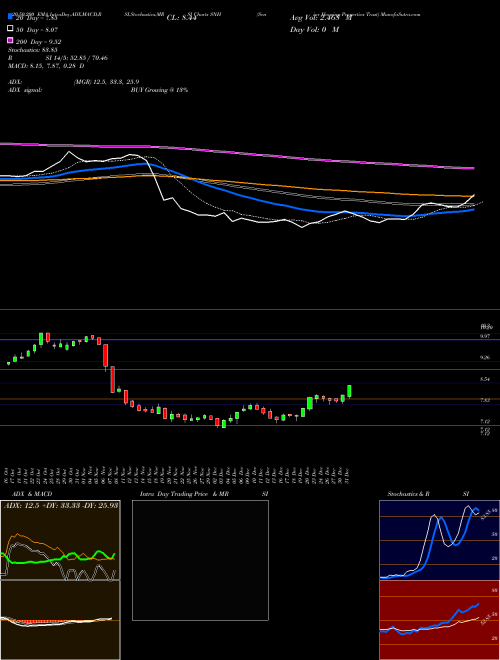Click the empty Intra Day Trading Price panel
Screen dimensions: 500x660
pyautogui.click(x=200, y=560)
